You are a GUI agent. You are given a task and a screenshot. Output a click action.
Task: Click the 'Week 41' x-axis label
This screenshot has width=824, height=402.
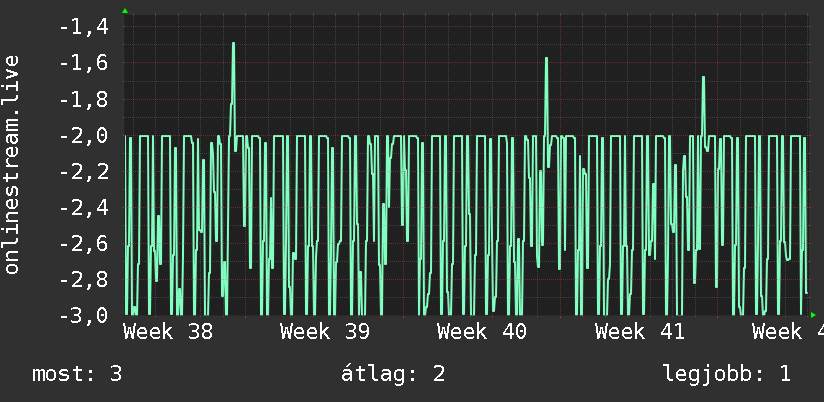click(x=640, y=332)
